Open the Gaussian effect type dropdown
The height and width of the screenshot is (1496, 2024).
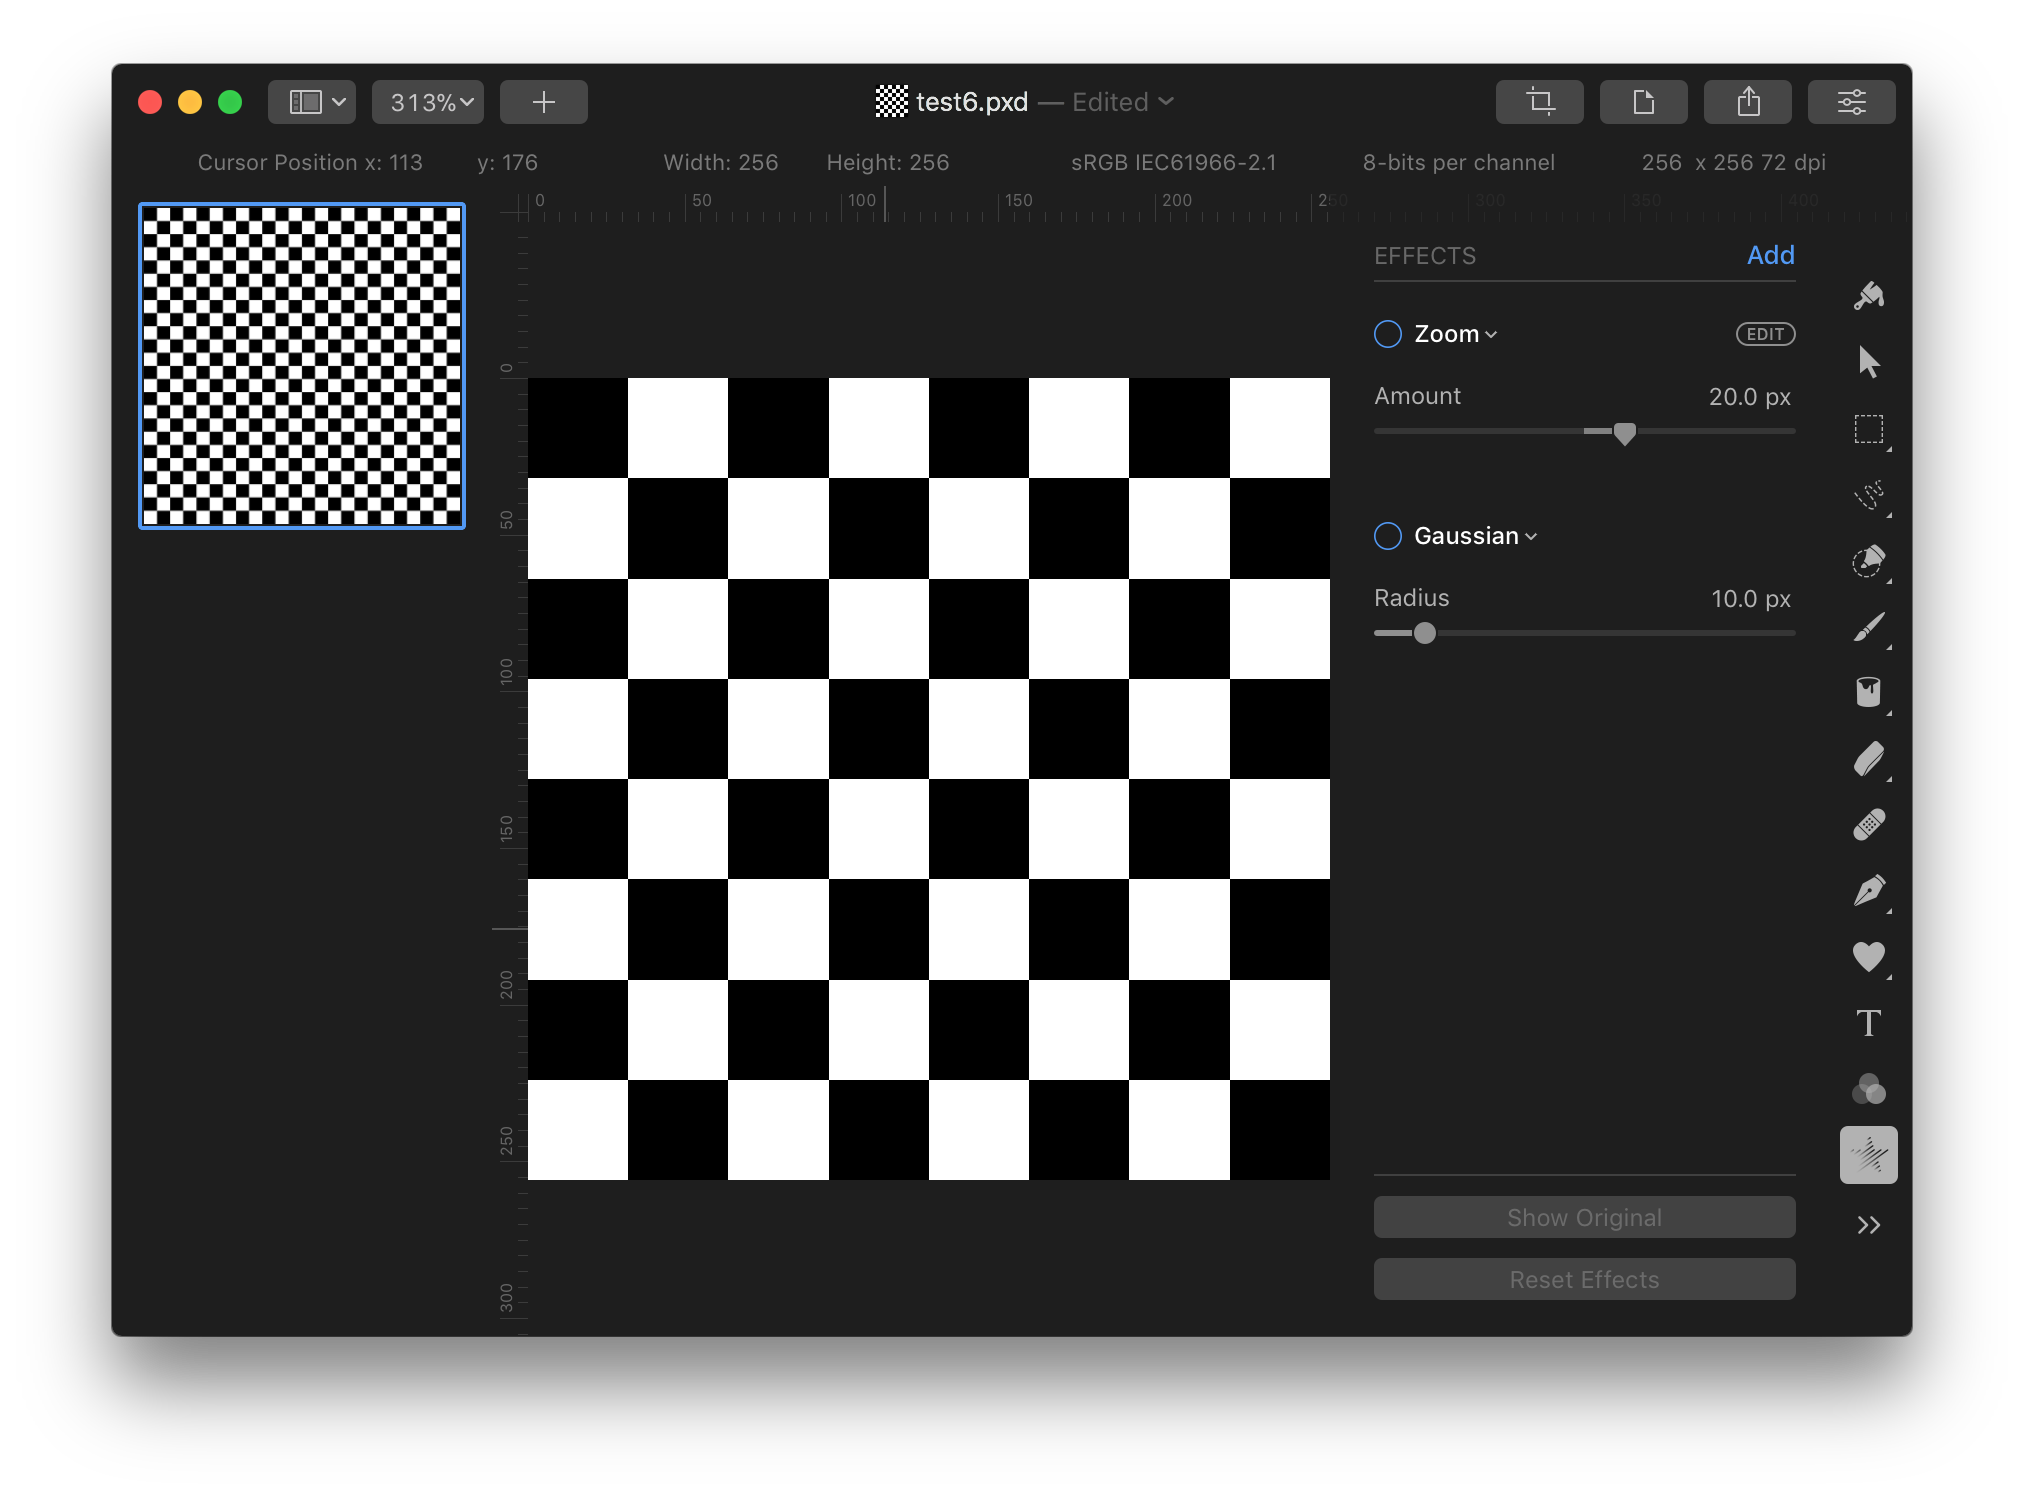[1475, 536]
